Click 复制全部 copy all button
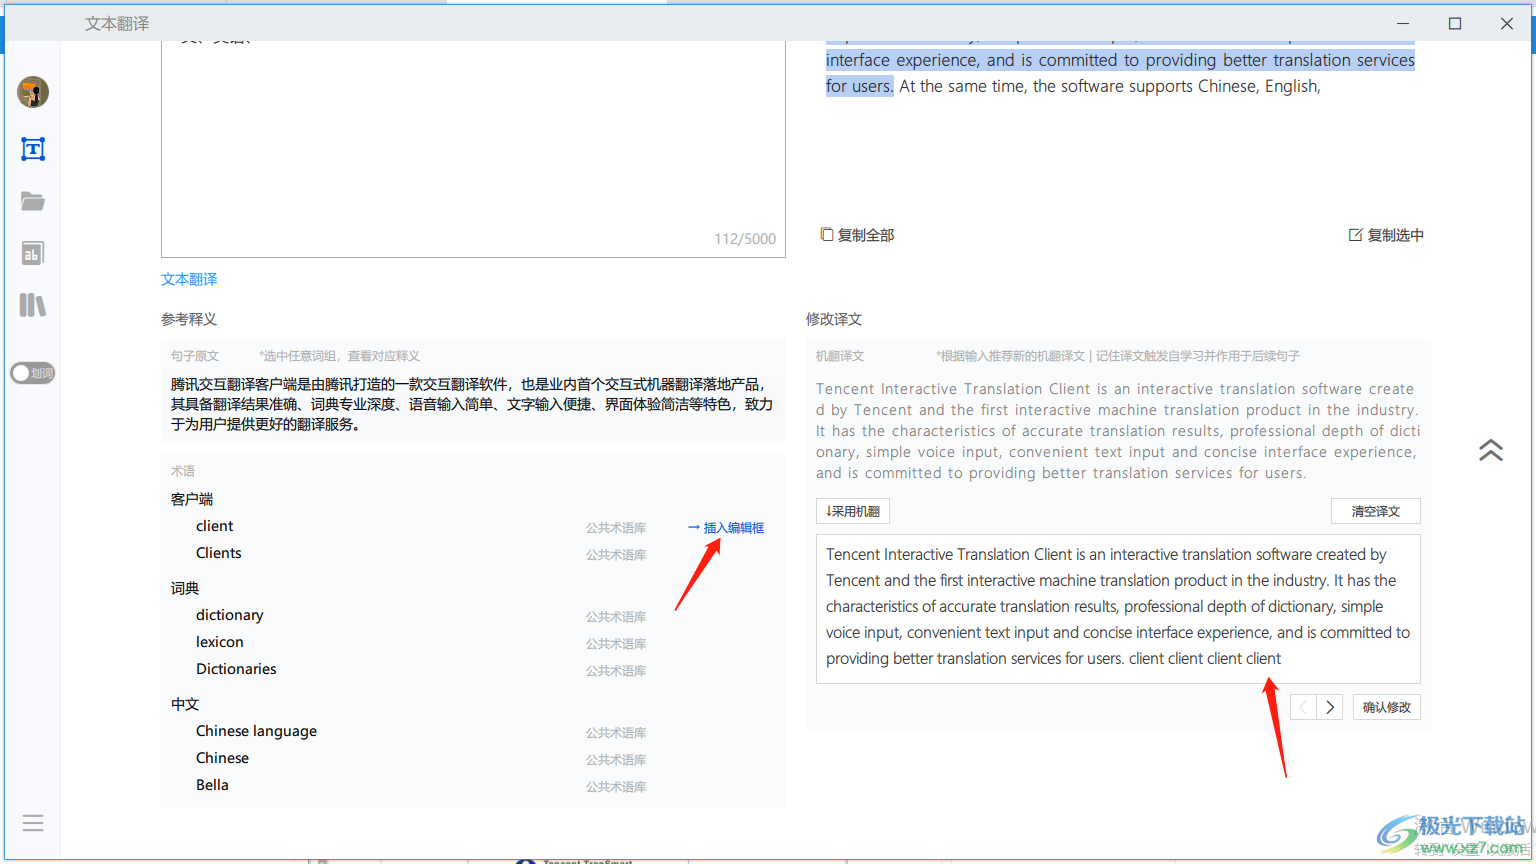This screenshot has width=1536, height=864. 857,235
